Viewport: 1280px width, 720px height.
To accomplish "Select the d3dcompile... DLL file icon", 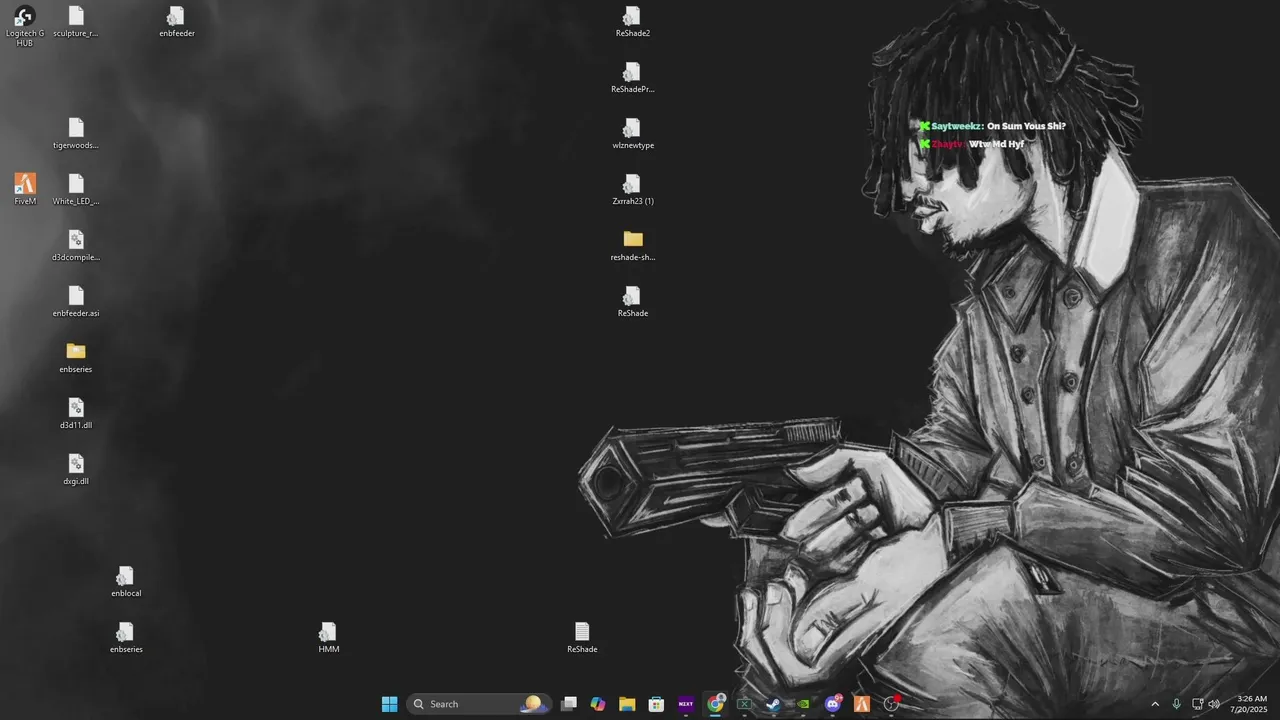I will 76,246.
